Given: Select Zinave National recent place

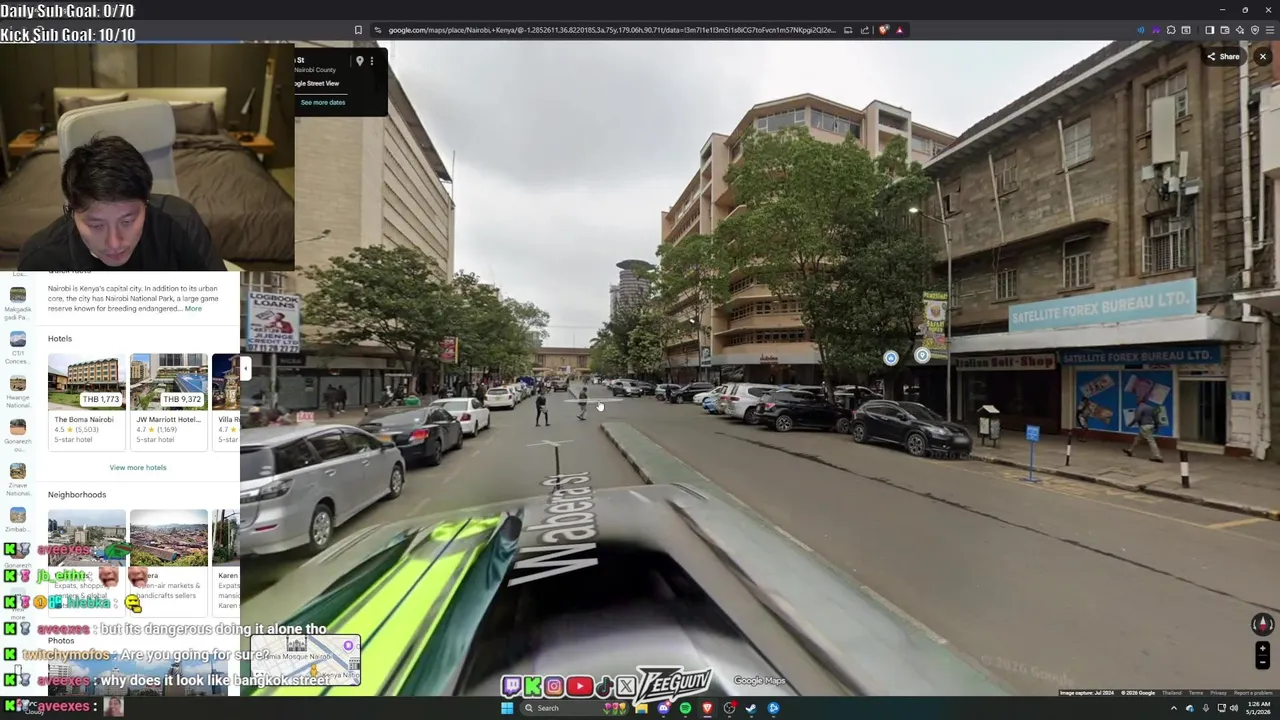Looking at the screenshot, I should [17, 479].
